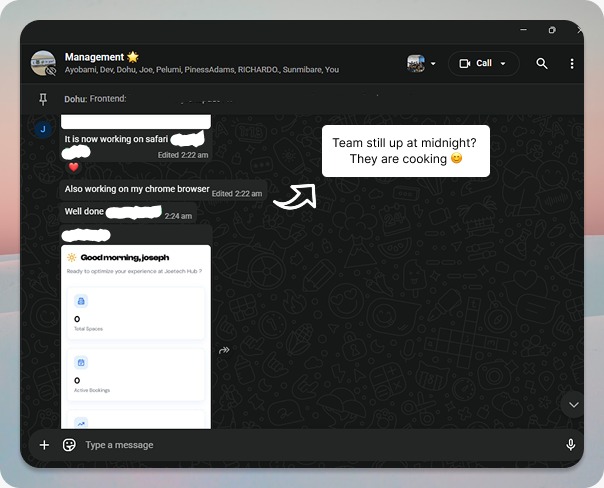Minimize the WhatsApp window
This screenshot has height=488, width=604.
(x=523, y=30)
